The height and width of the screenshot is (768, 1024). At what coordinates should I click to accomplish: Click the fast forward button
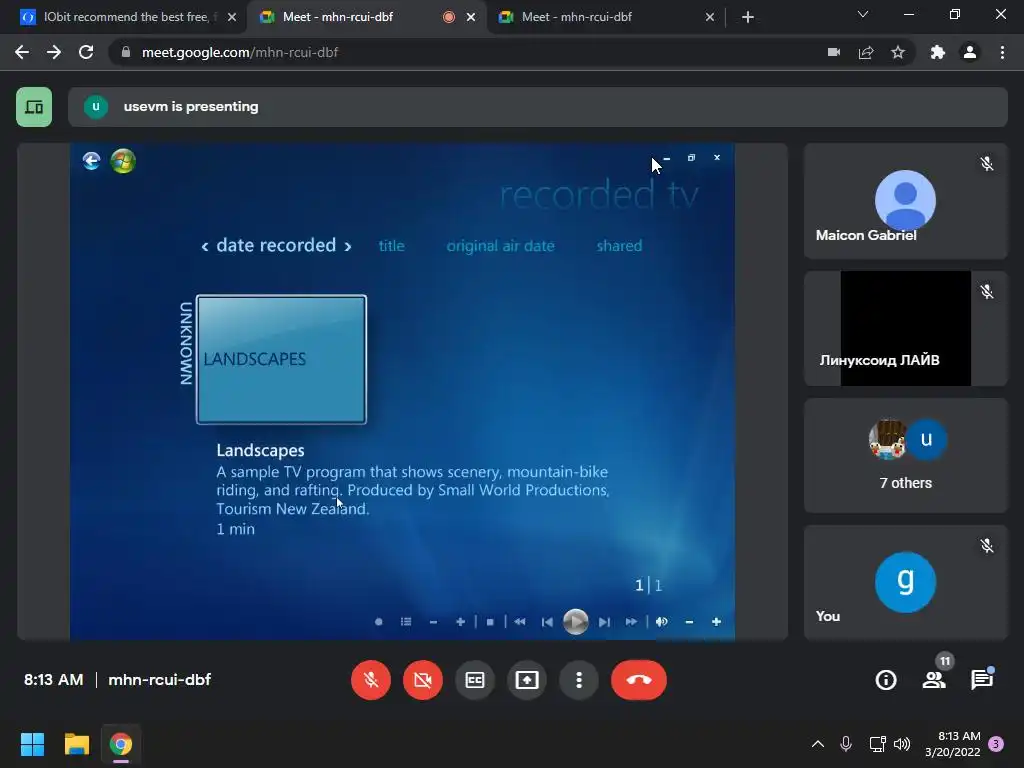(x=631, y=622)
